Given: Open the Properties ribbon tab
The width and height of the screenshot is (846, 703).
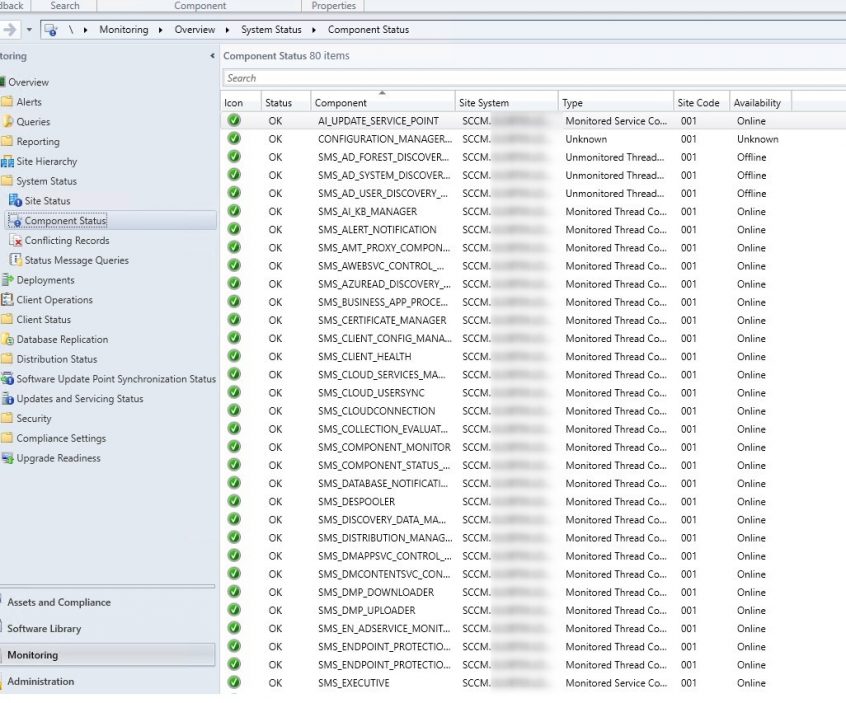Looking at the screenshot, I should point(333,5).
